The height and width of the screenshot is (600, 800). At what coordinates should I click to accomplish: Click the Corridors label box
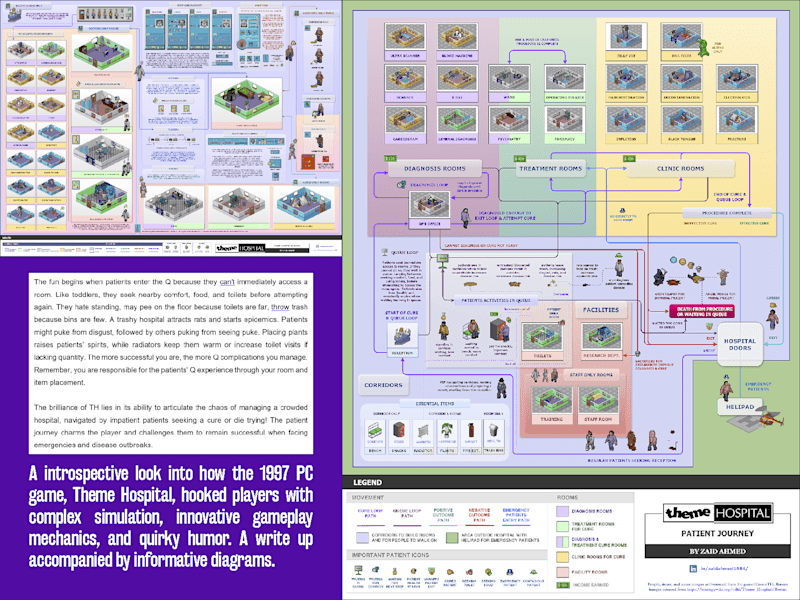(383, 385)
